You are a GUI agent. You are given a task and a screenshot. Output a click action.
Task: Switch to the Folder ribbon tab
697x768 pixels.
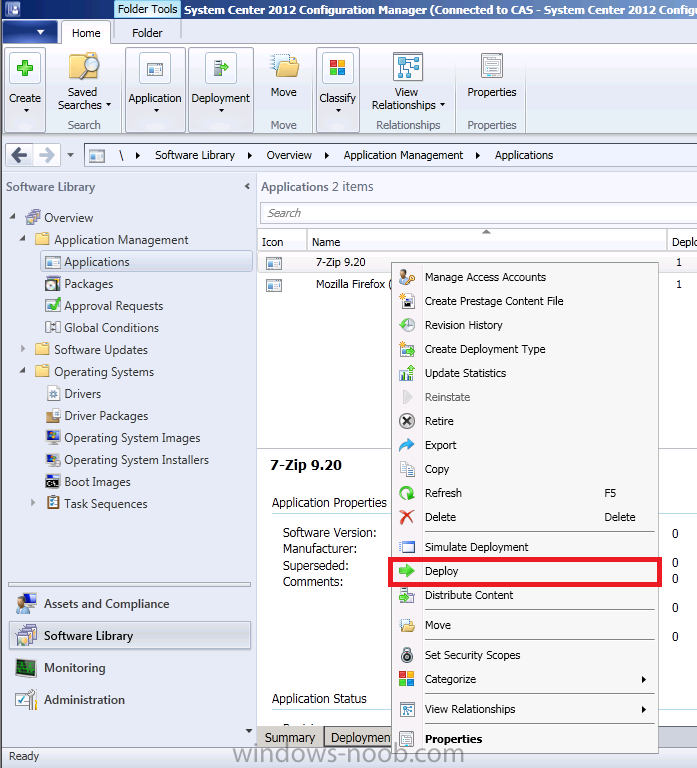tap(147, 33)
